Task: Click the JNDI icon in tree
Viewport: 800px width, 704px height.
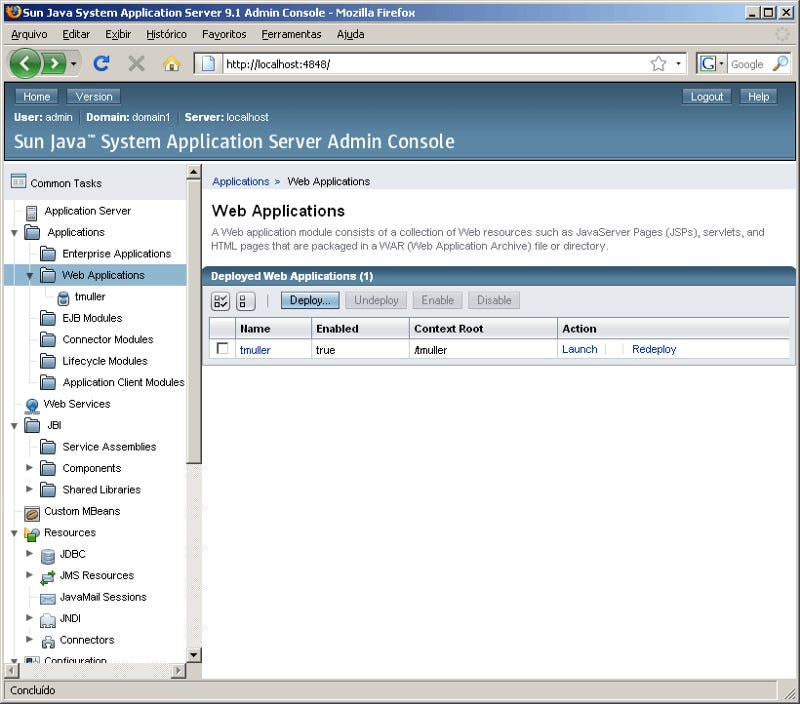Action: (x=48, y=620)
